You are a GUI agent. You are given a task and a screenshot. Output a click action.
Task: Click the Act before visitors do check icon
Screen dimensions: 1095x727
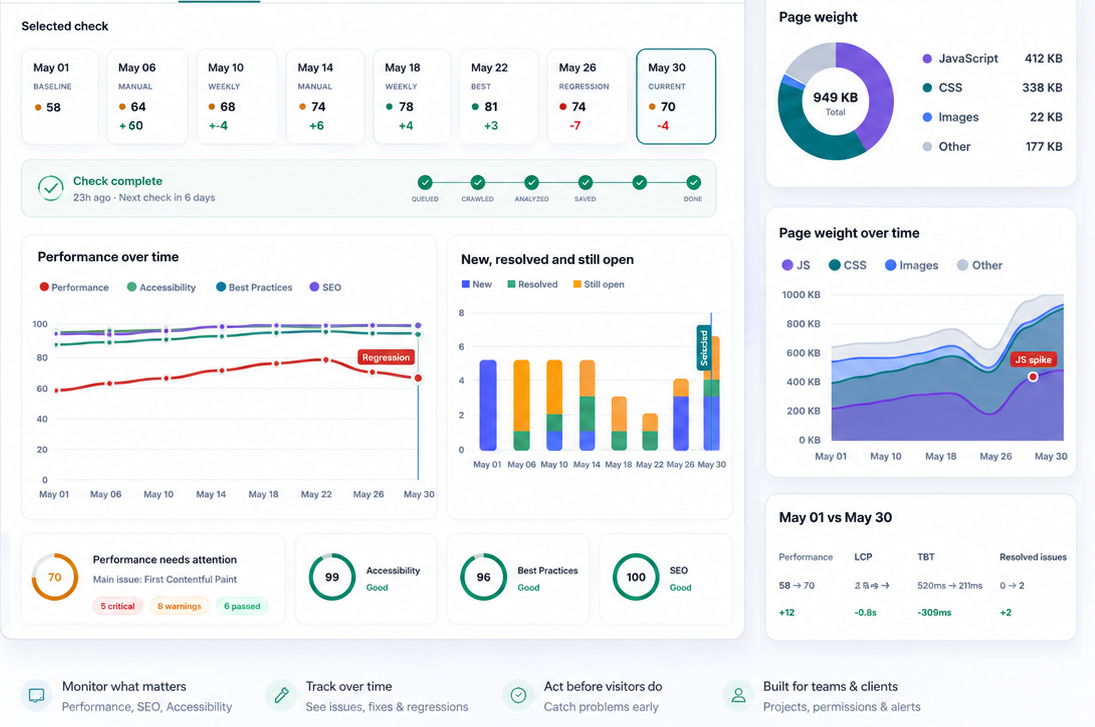[x=518, y=696]
